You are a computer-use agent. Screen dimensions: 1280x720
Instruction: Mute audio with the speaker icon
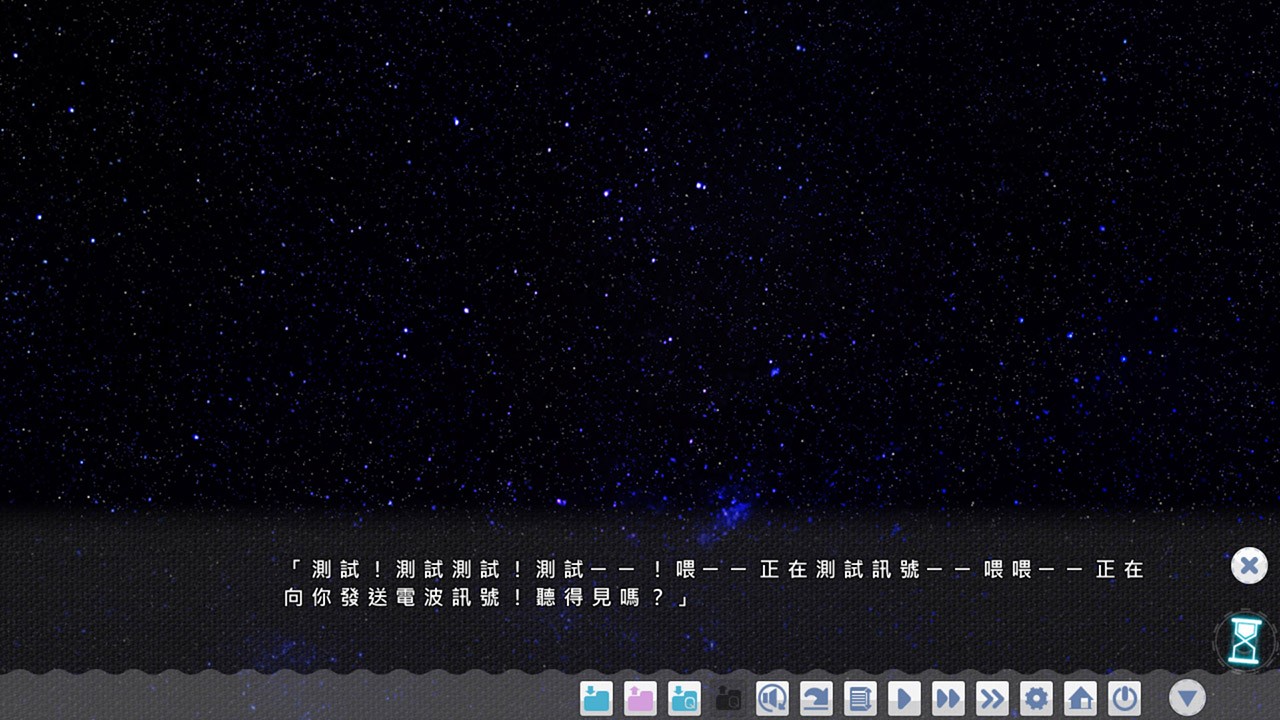pyautogui.click(x=772, y=699)
